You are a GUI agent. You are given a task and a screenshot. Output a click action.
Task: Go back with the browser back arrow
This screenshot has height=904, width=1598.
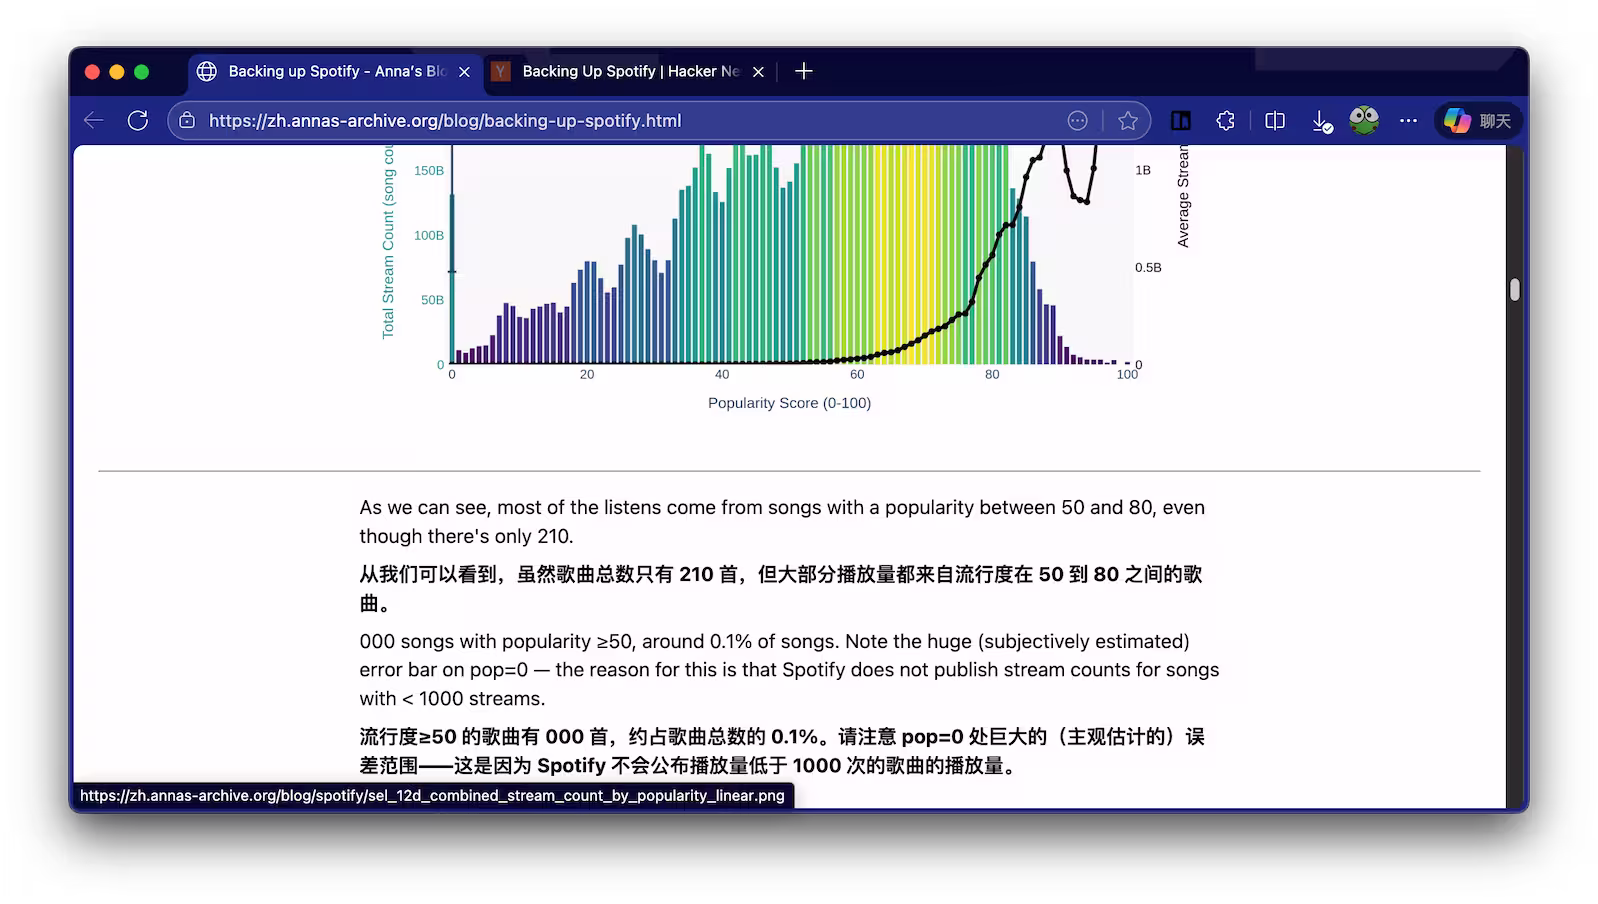click(x=94, y=121)
